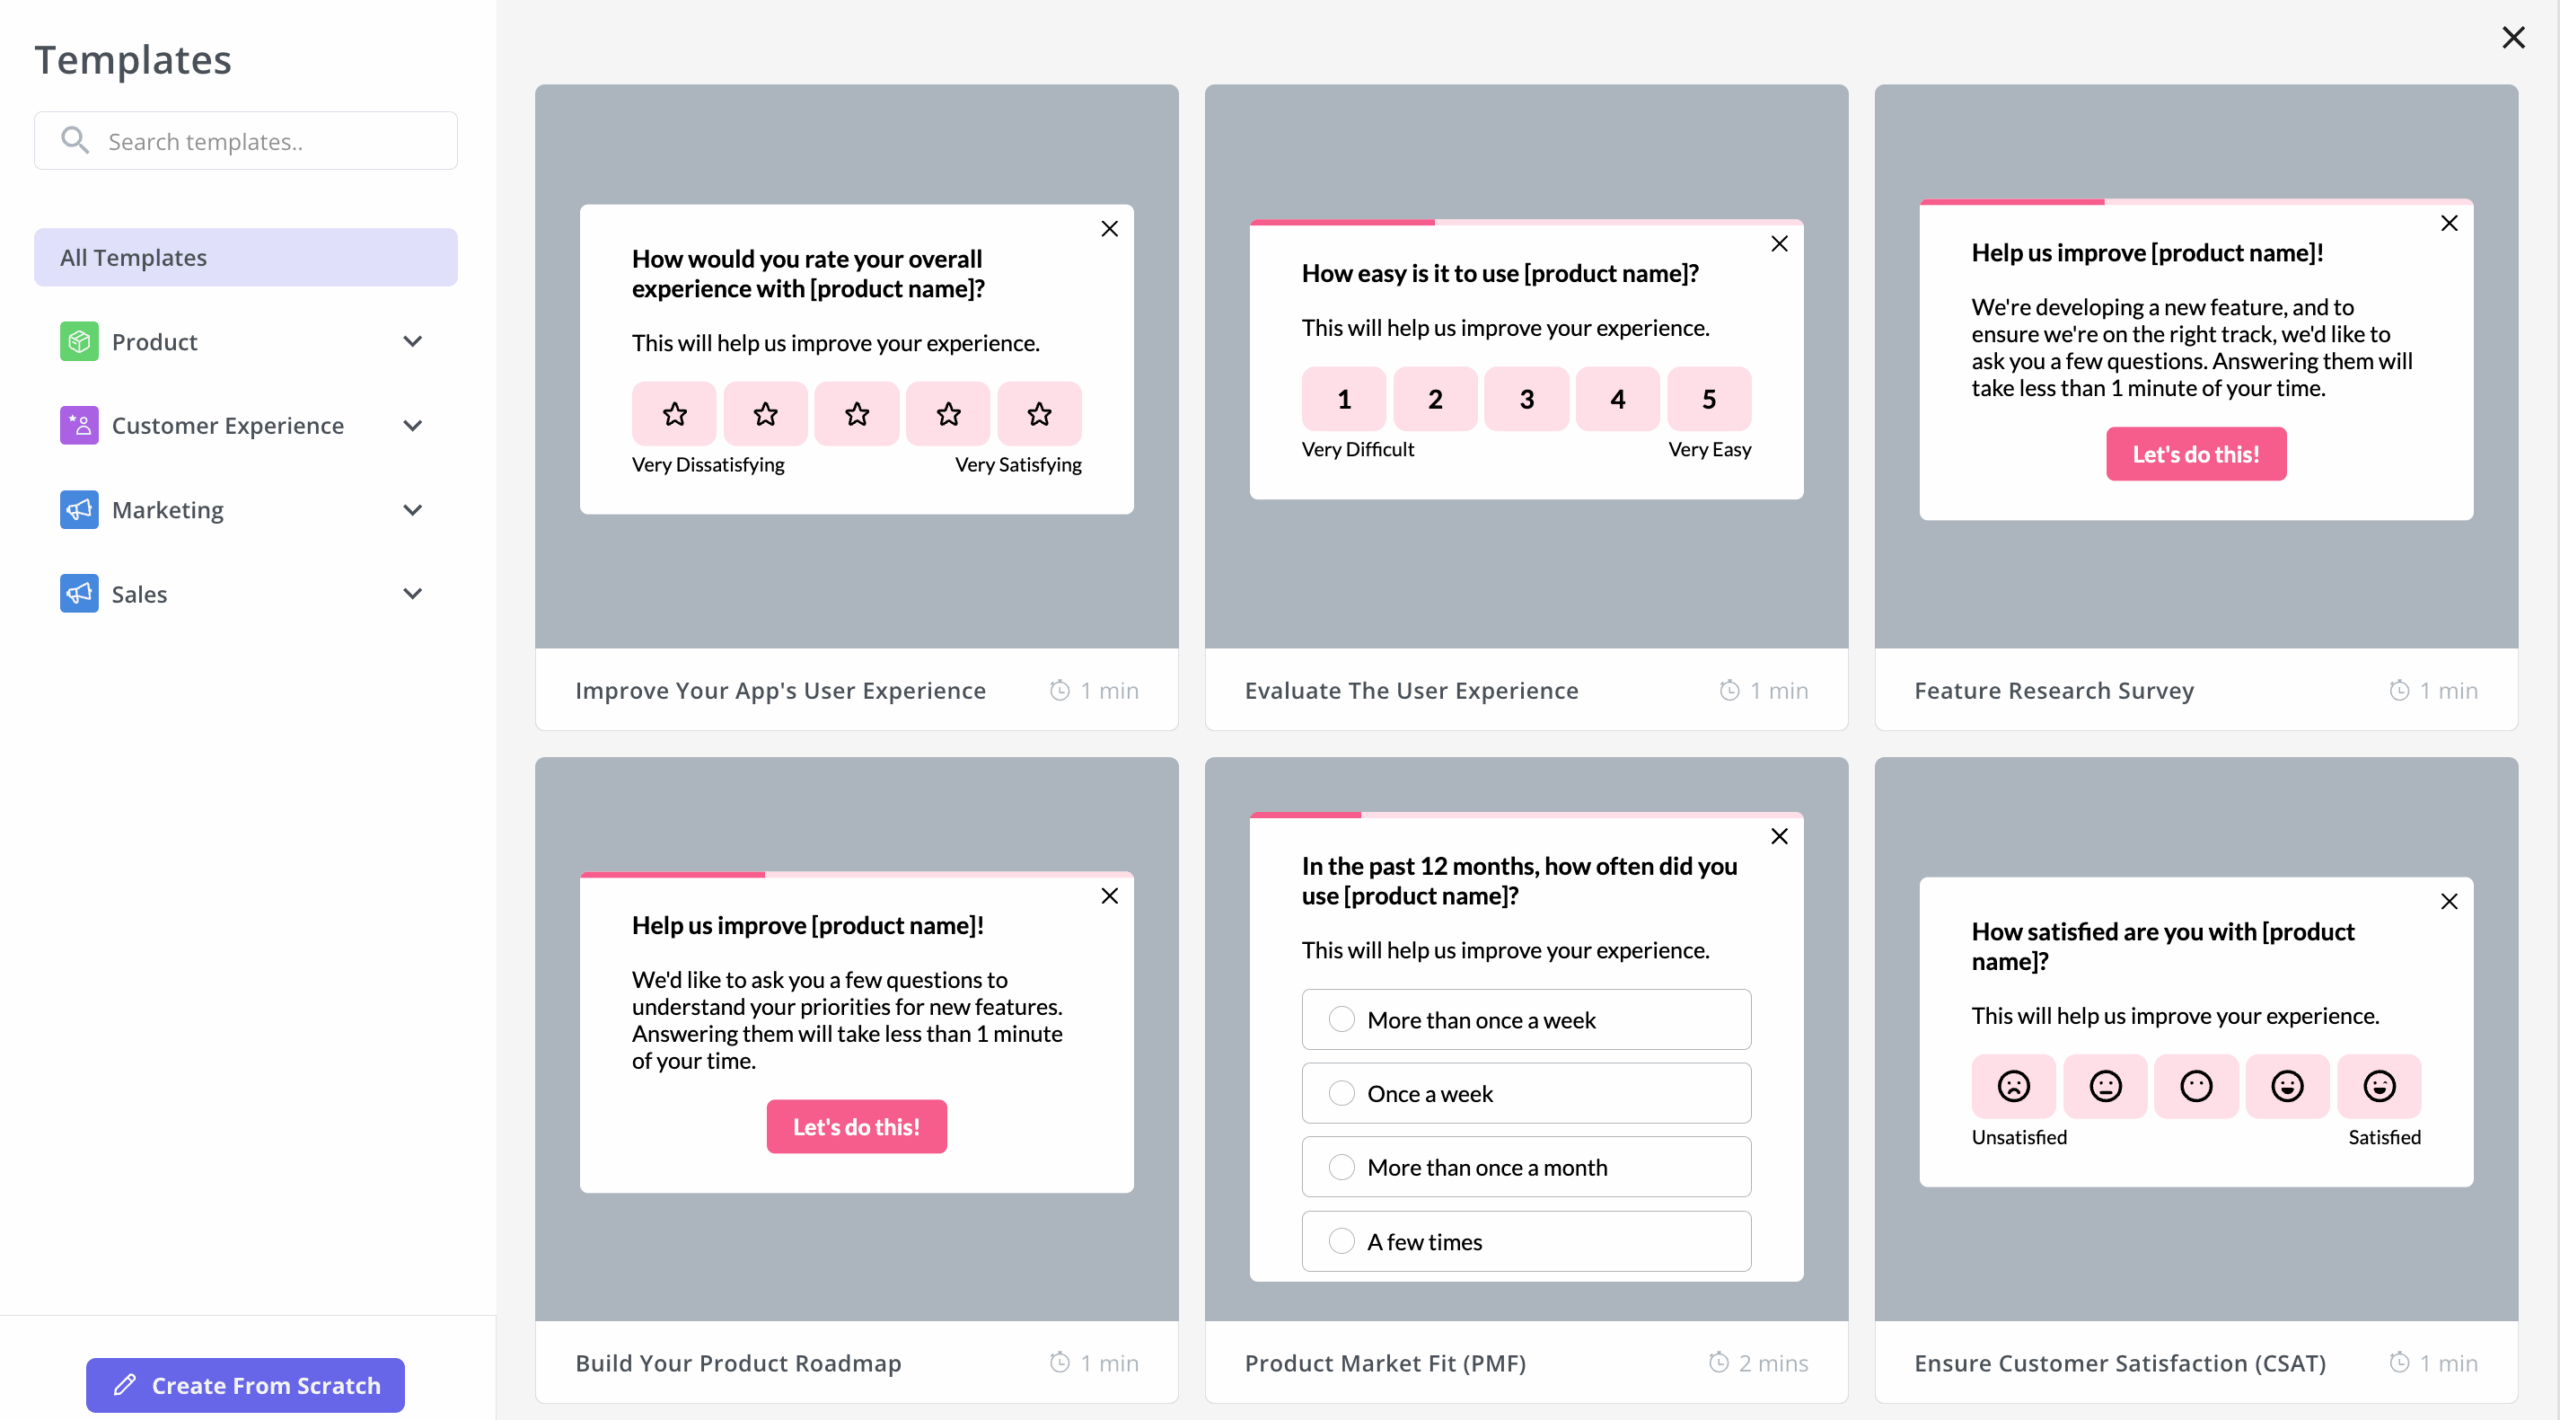Click the Marketing megaphone icon

click(79, 510)
